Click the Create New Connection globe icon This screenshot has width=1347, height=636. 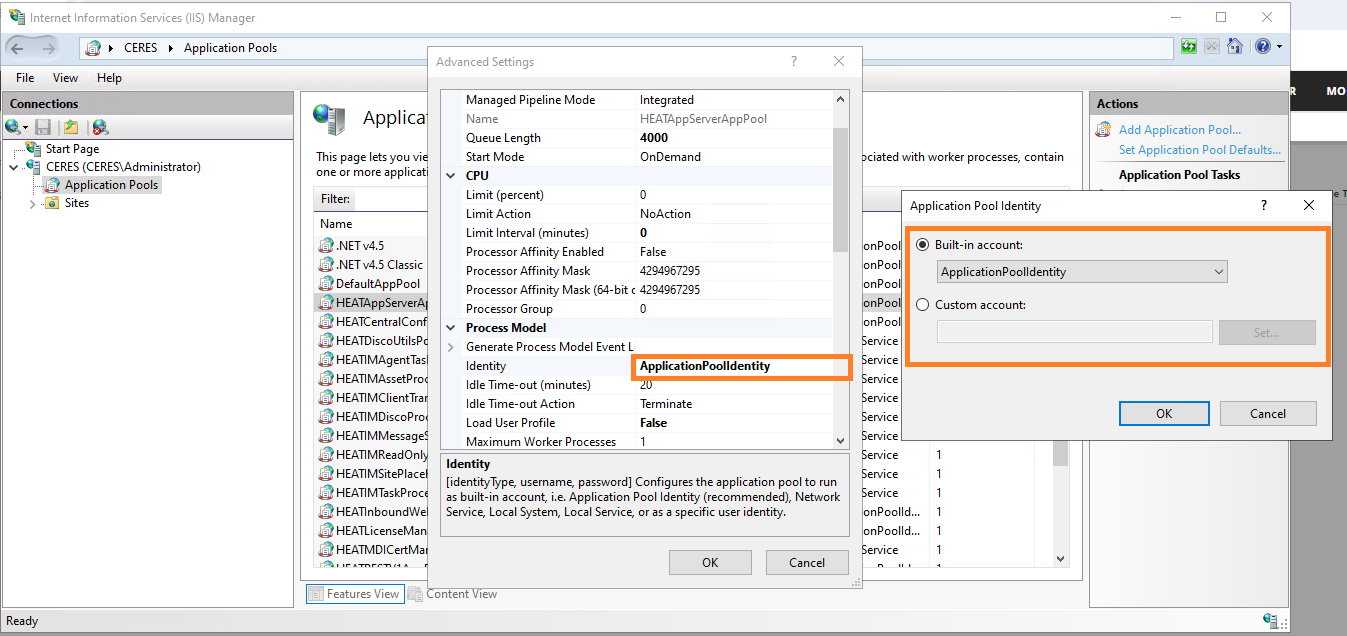[x=11, y=127]
